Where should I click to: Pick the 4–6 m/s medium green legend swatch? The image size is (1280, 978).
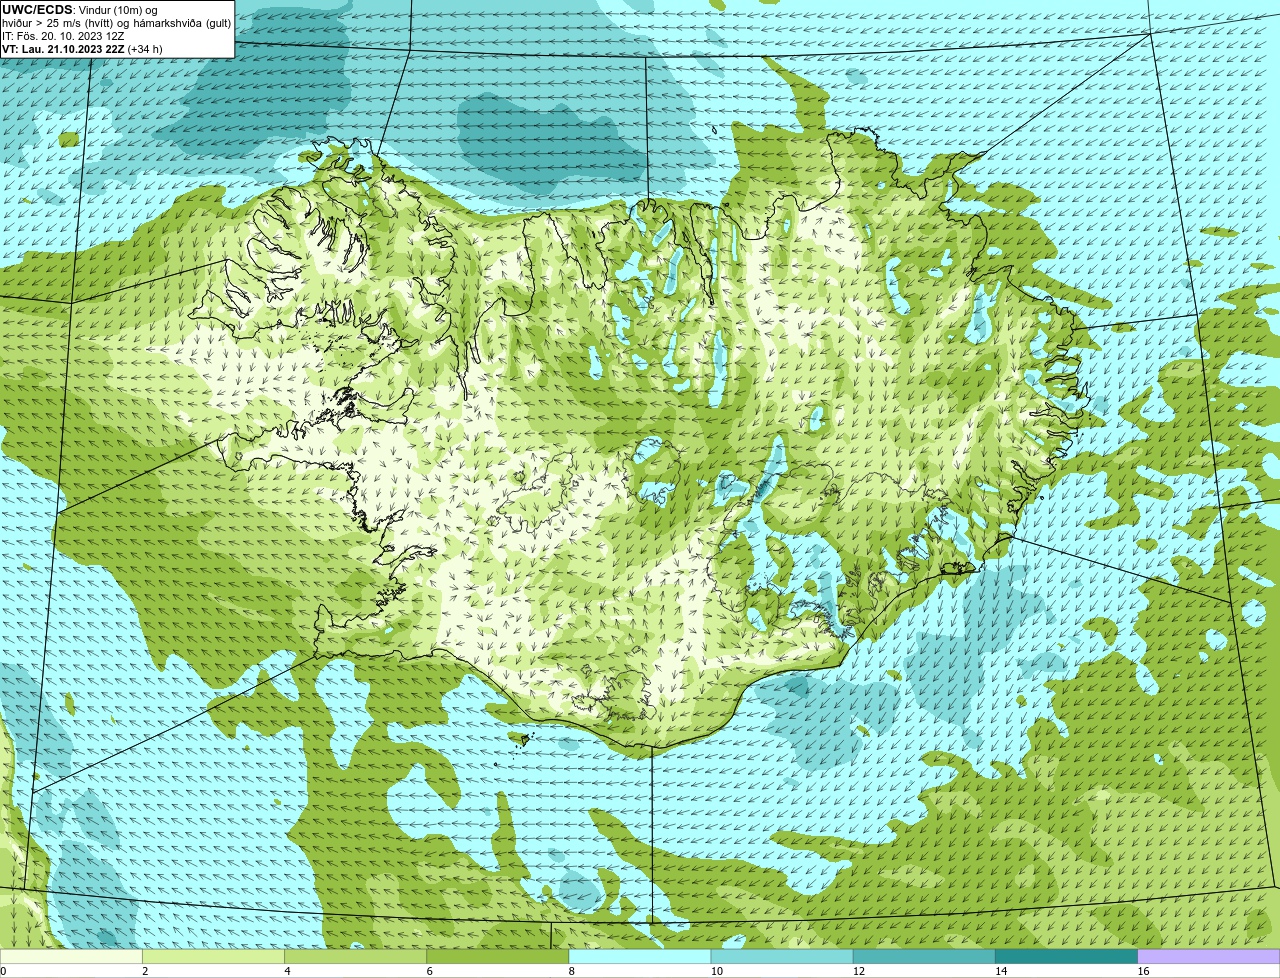click(x=355, y=956)
